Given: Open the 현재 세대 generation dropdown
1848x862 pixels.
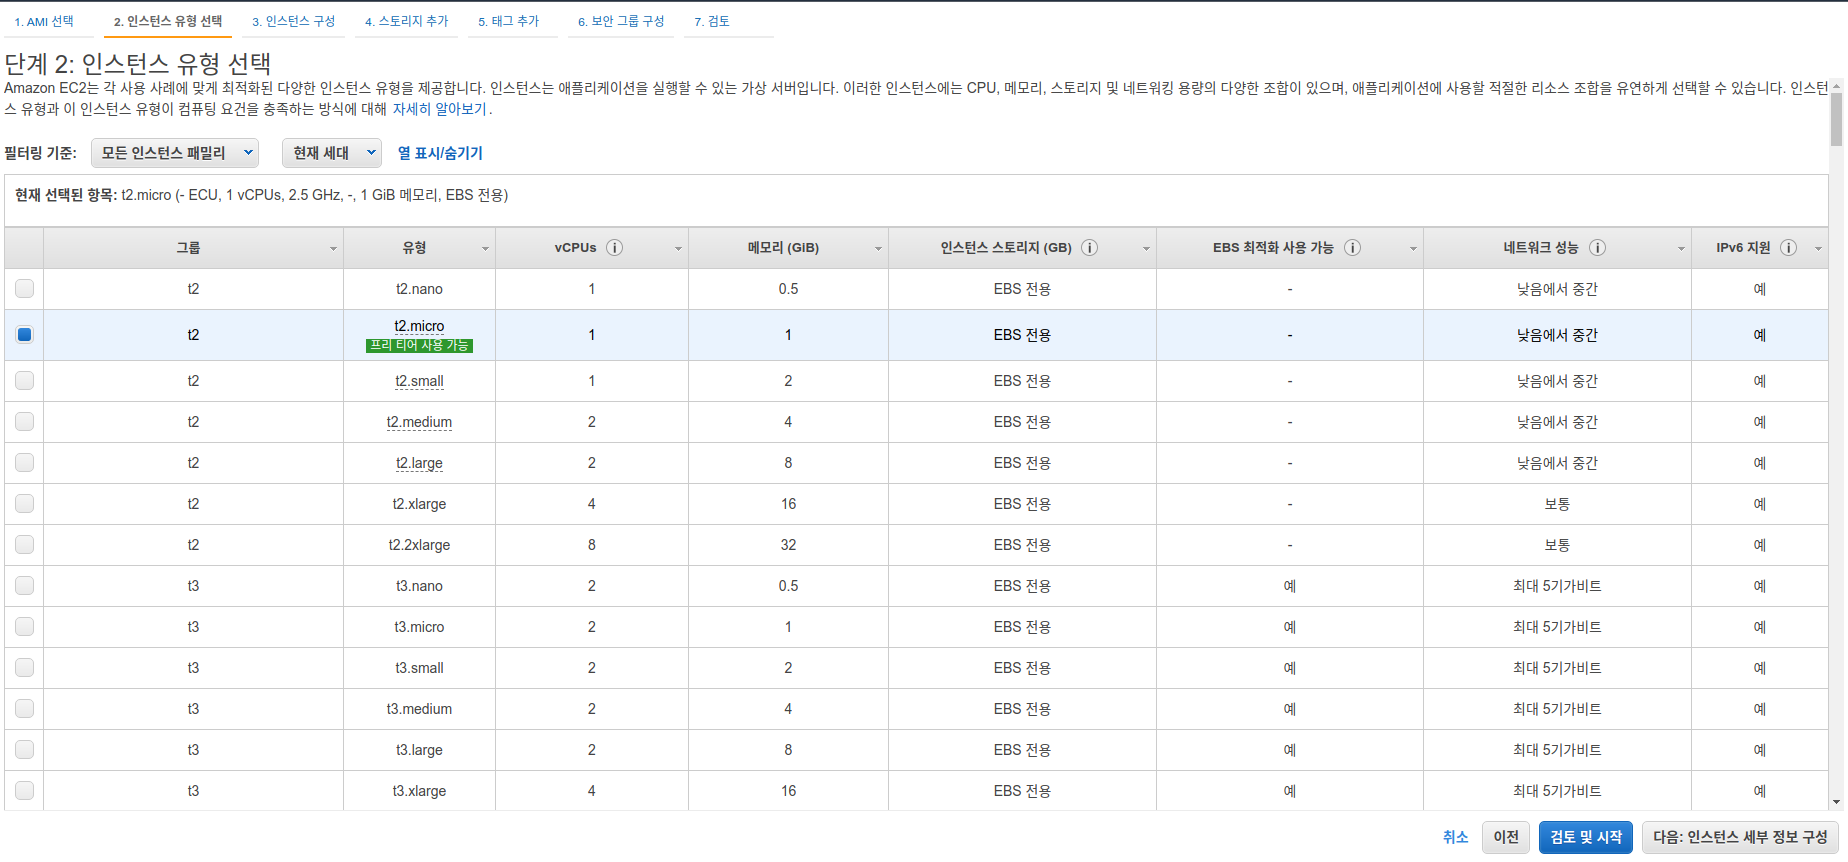Looking at the screenshot, I should pyautogui.click(x=332, y=153).
